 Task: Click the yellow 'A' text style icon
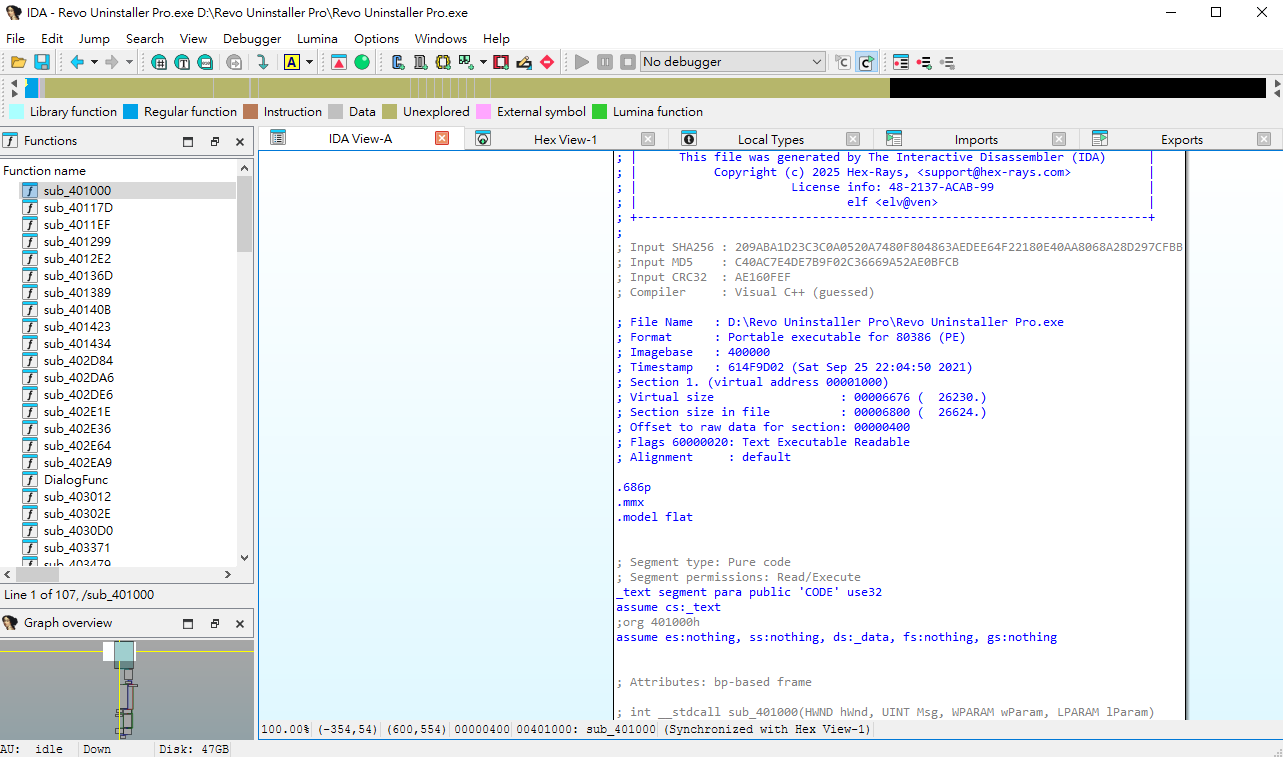pos(292,62)
